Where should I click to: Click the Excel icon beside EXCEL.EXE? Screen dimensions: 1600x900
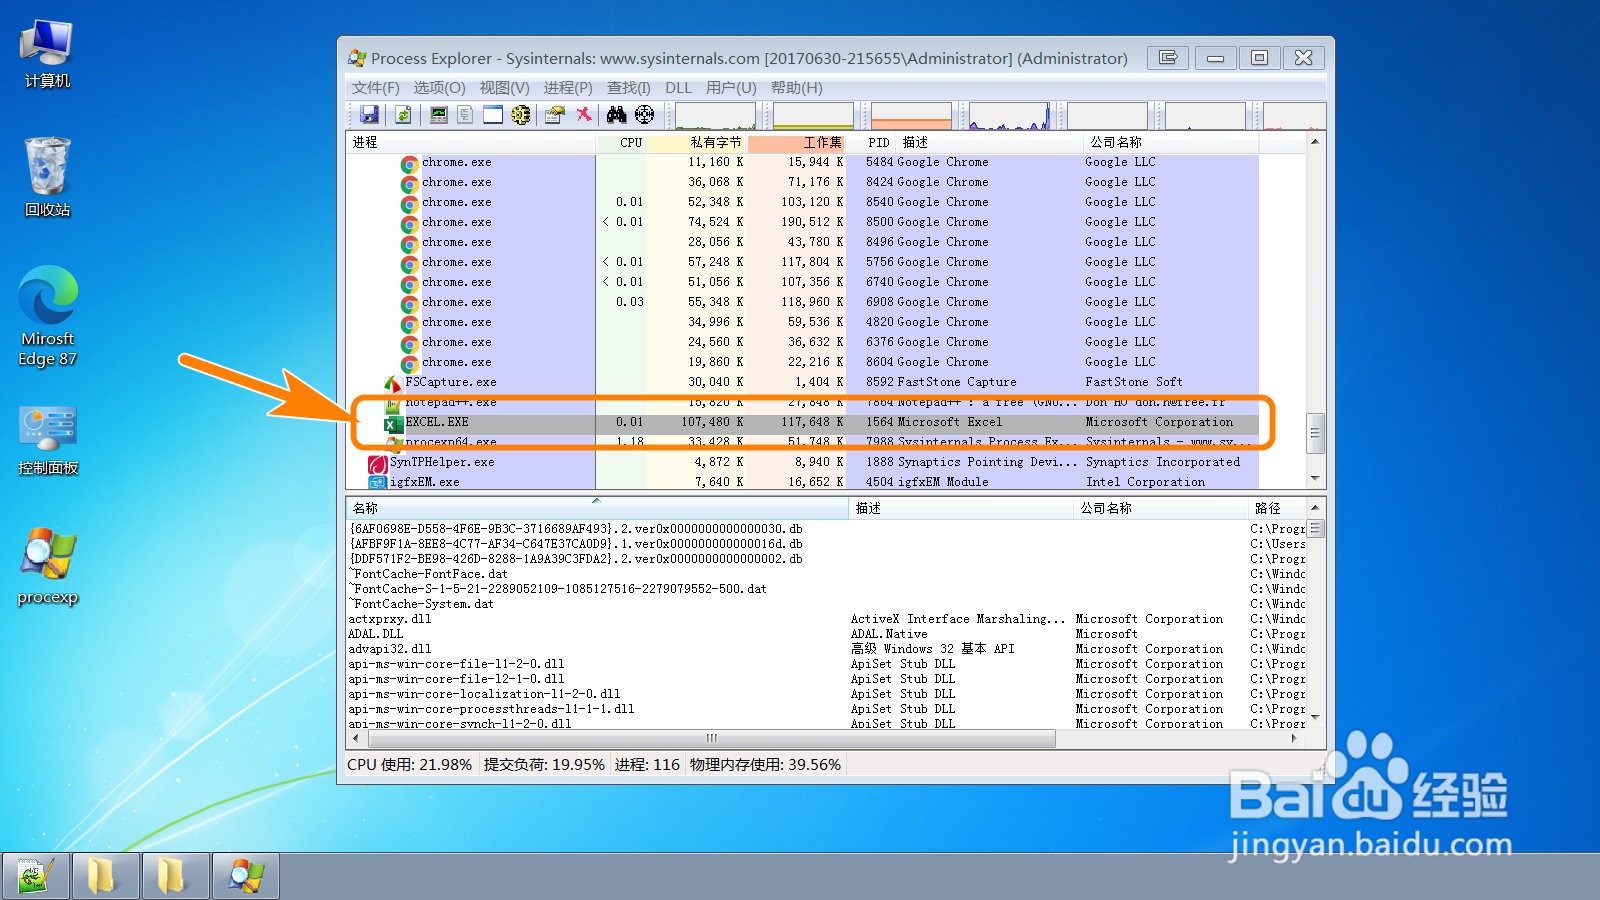[393, 423]
